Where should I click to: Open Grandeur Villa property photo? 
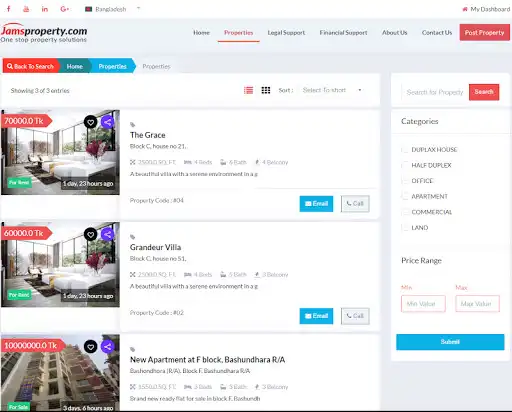pos(60,265)
